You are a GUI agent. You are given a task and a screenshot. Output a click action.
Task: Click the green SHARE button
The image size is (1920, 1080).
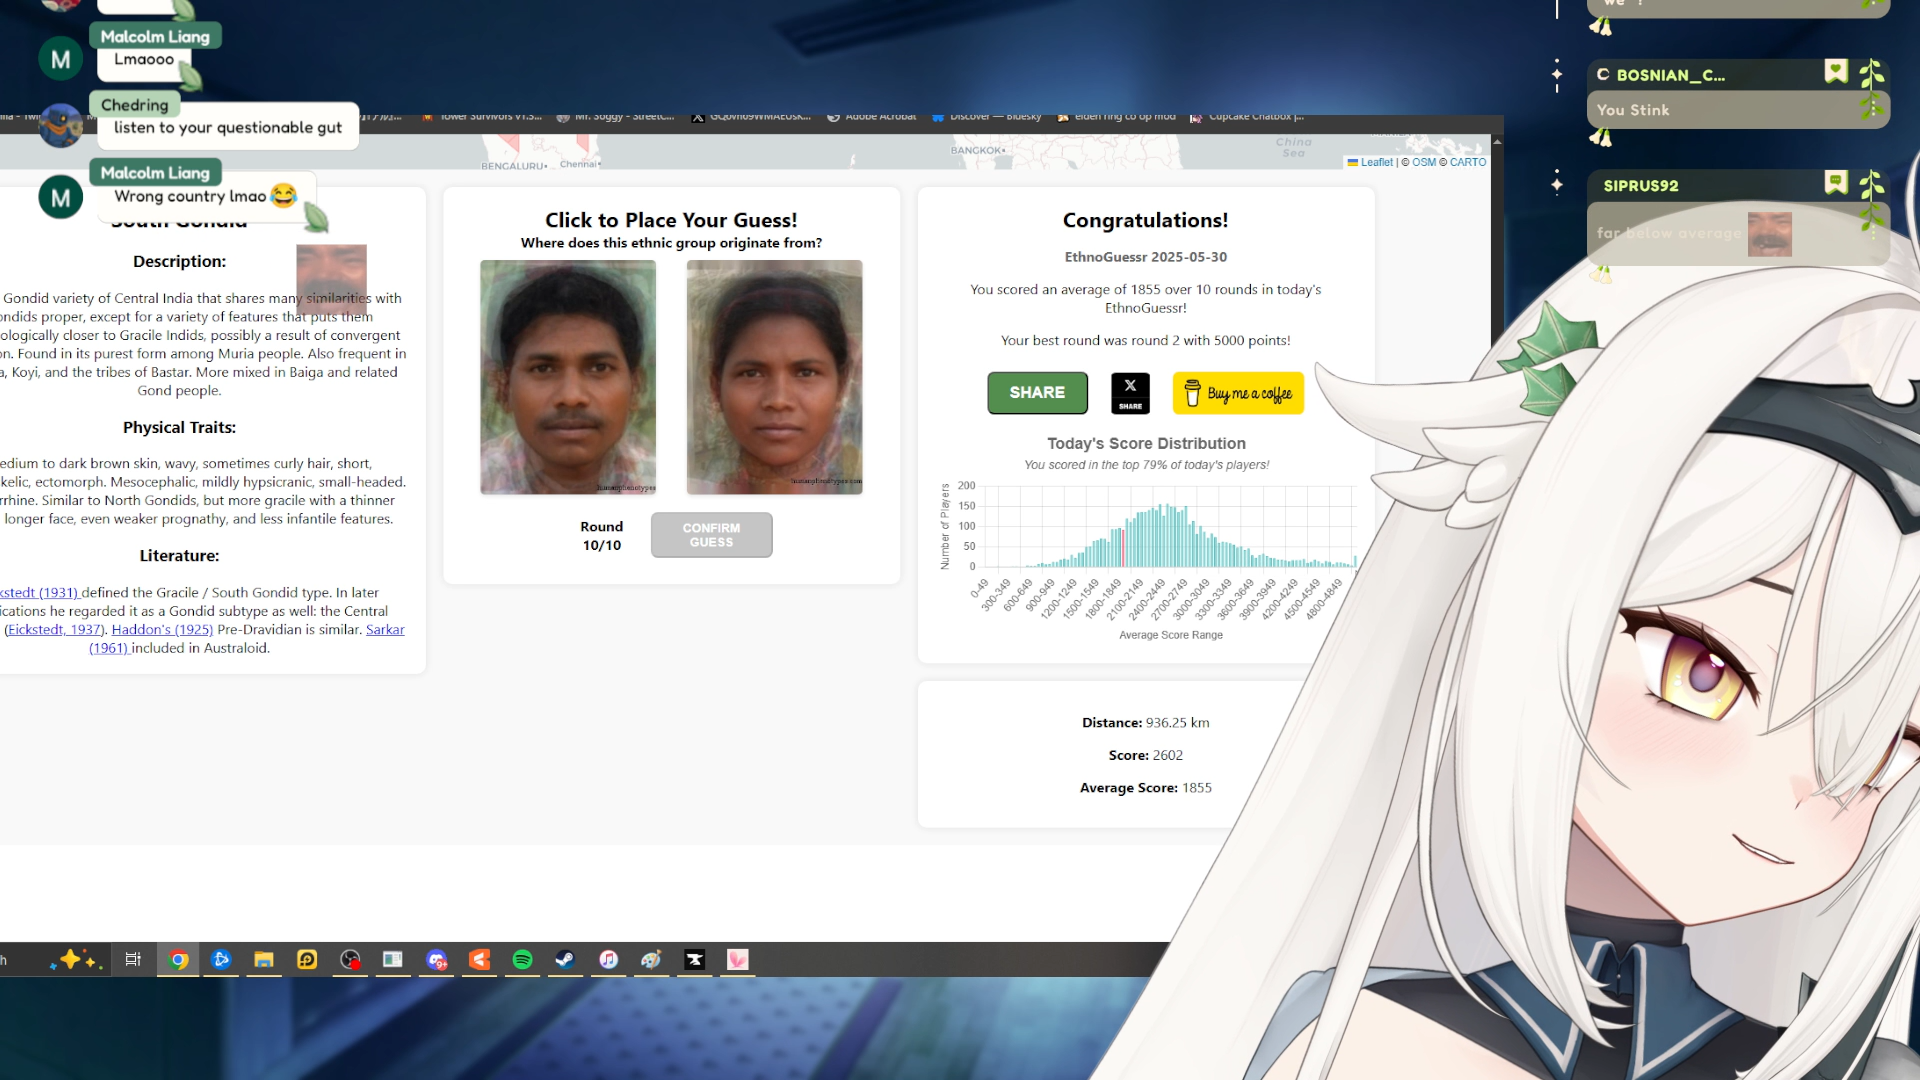pos(1037,393)
